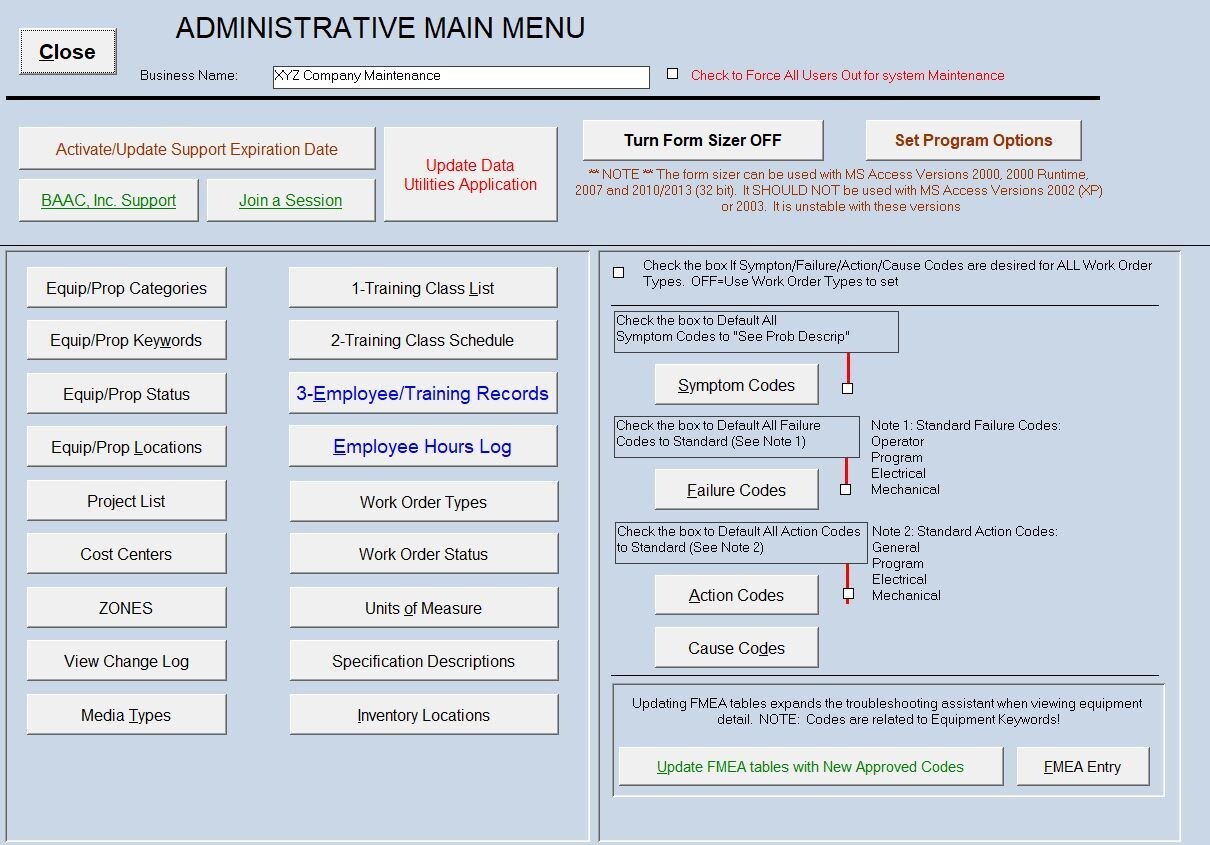The width and height of the screenshot is (1210, 845).
Task: Open the ZONES list
Action: point(126,607)
